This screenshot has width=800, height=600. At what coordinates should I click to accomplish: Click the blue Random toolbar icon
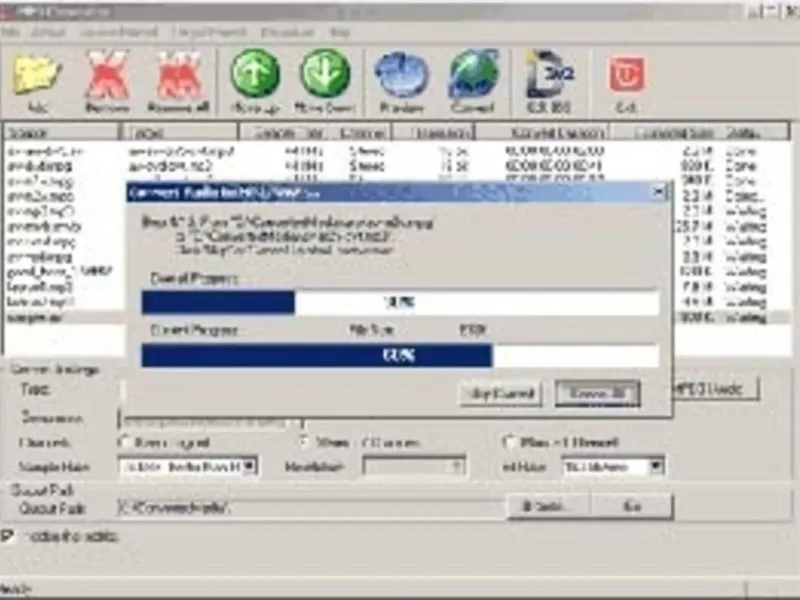pyautogui.click(x=402, y=74)
